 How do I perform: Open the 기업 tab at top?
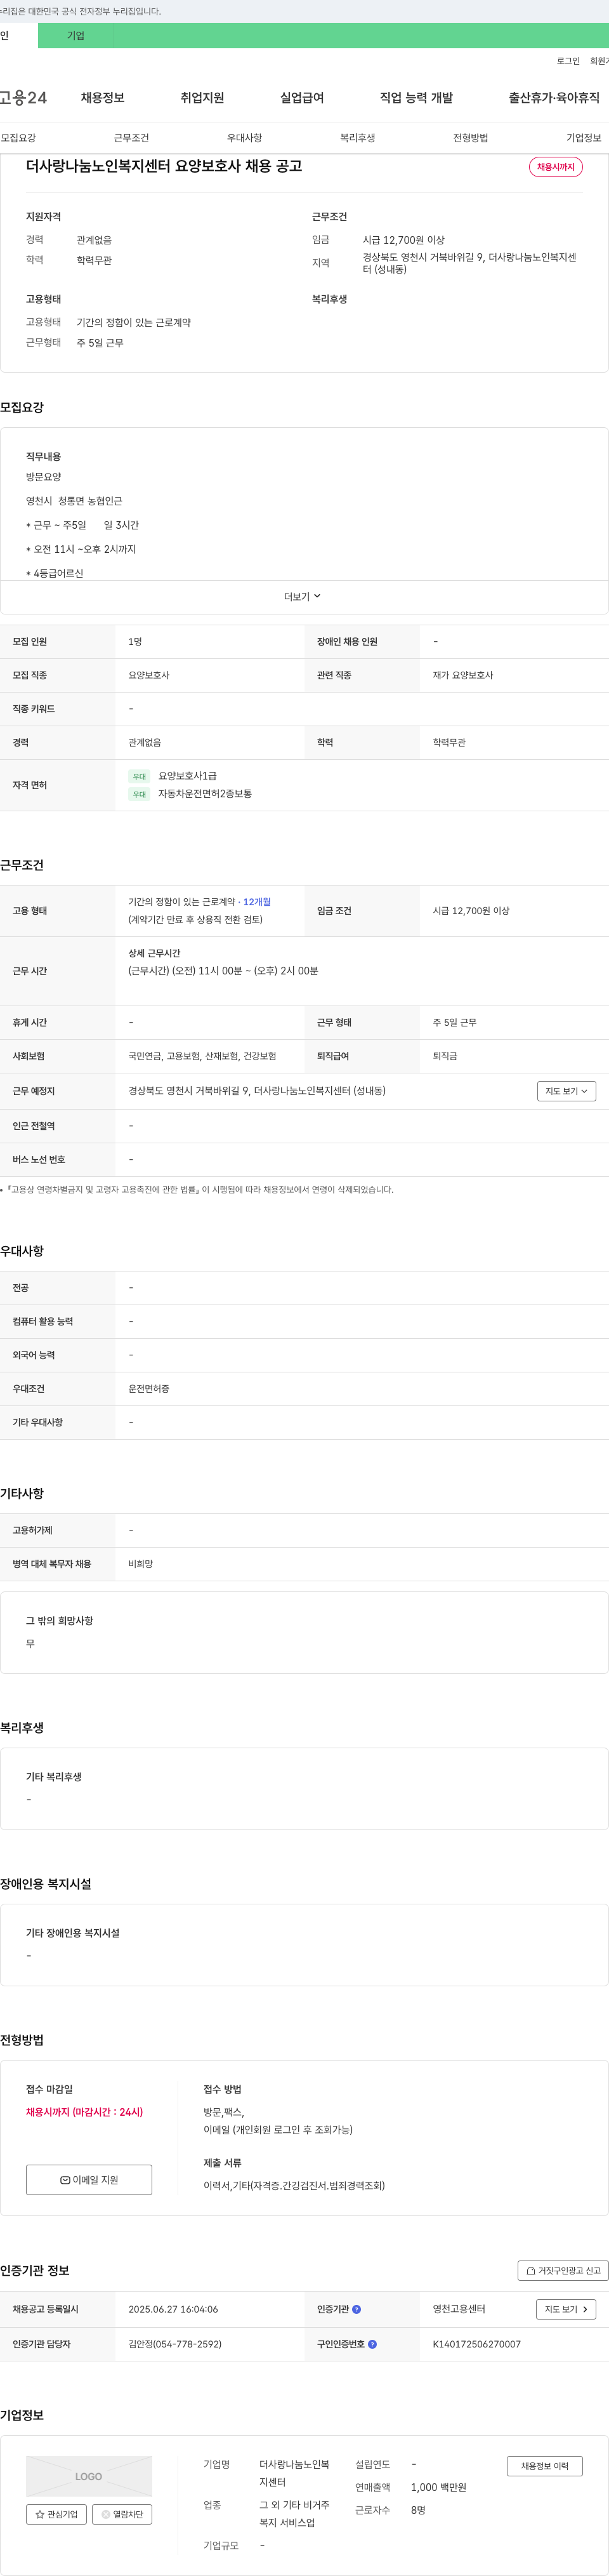76,36
